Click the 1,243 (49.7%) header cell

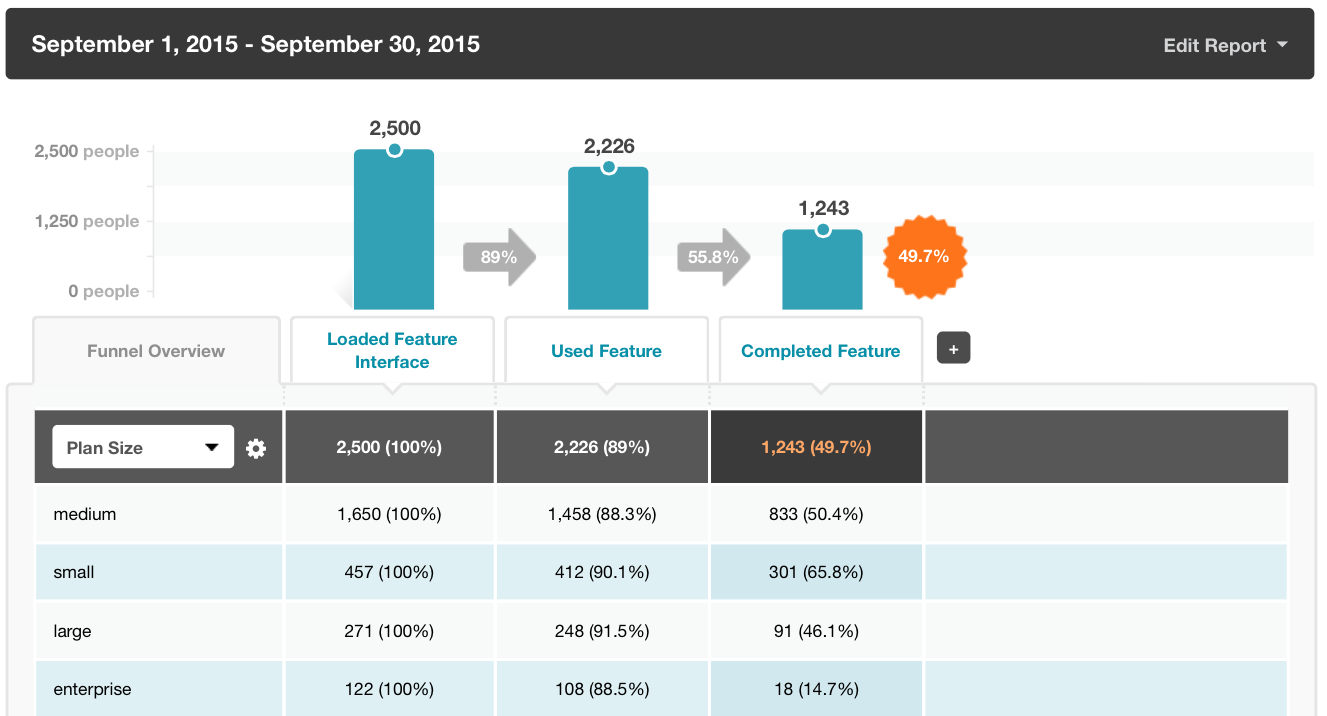pyautogui.click(x=816, y=447)
